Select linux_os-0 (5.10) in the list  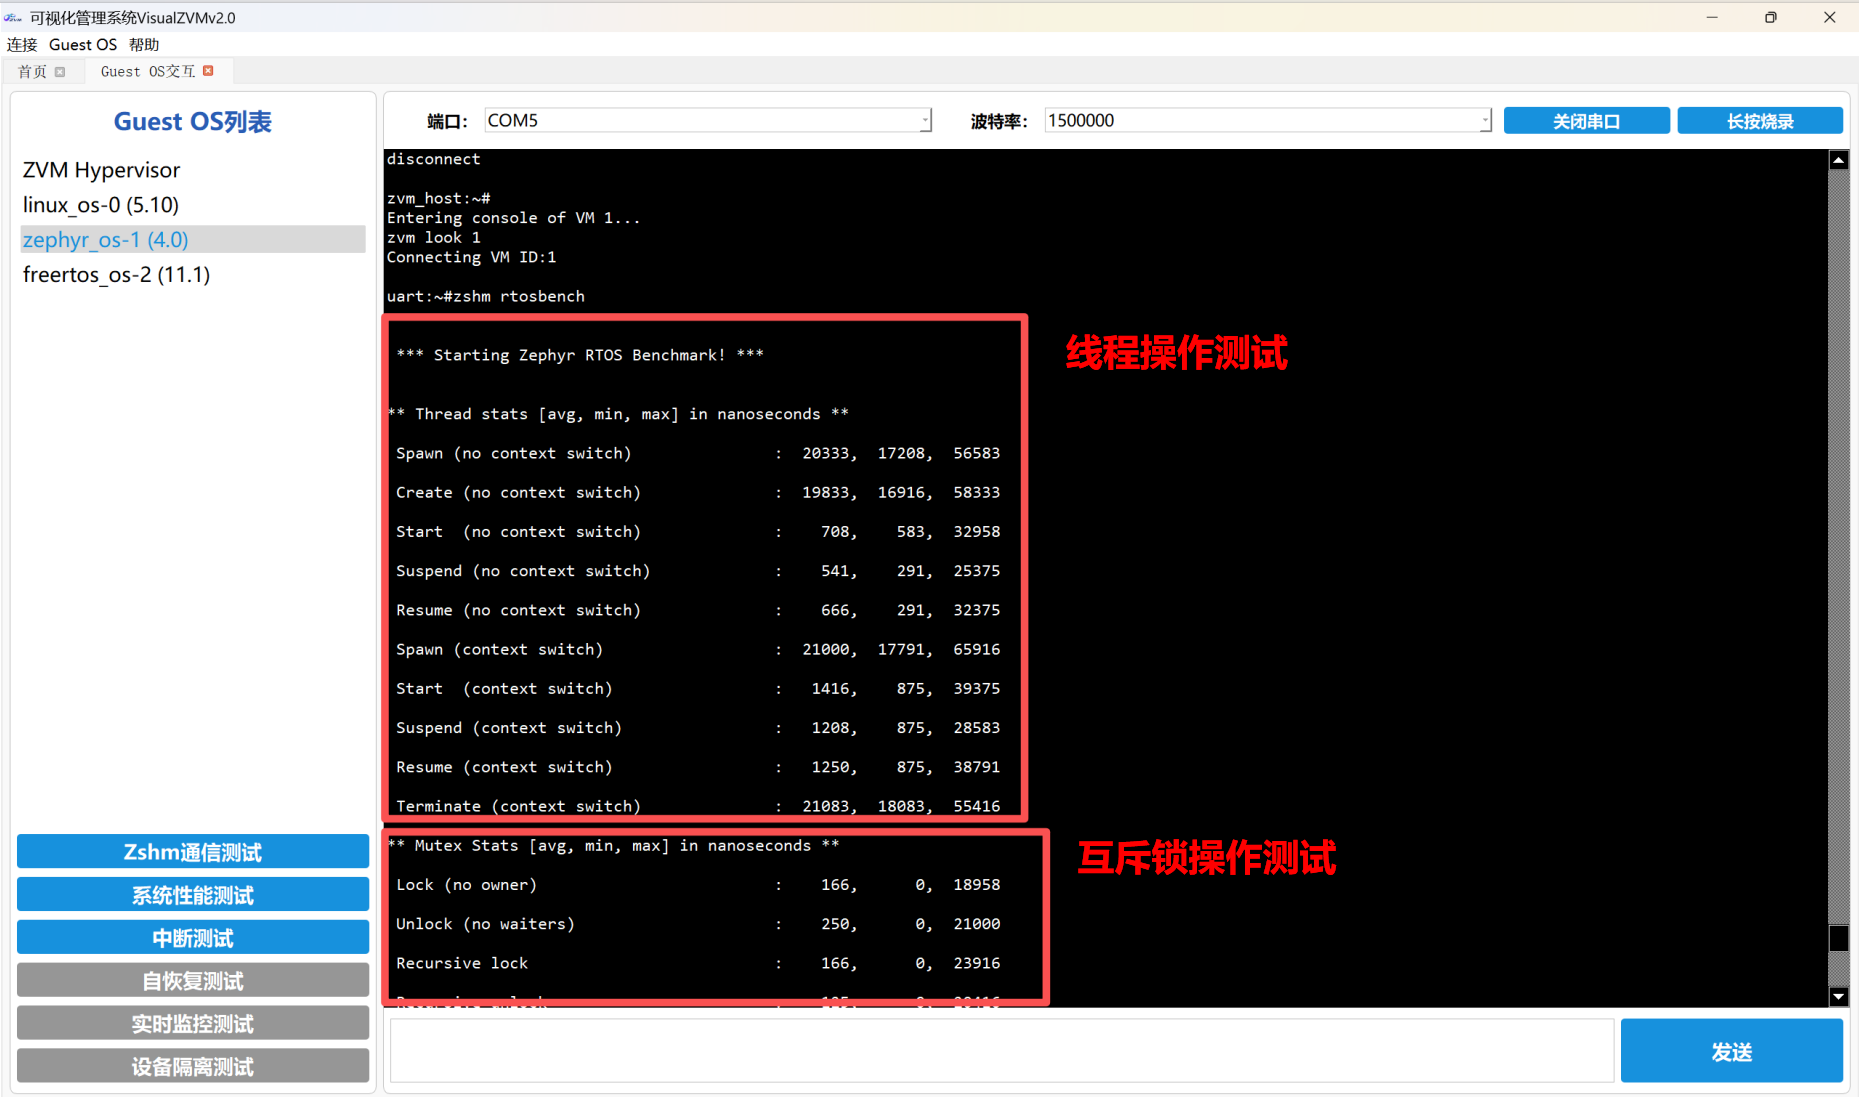(x=101, y=205)
